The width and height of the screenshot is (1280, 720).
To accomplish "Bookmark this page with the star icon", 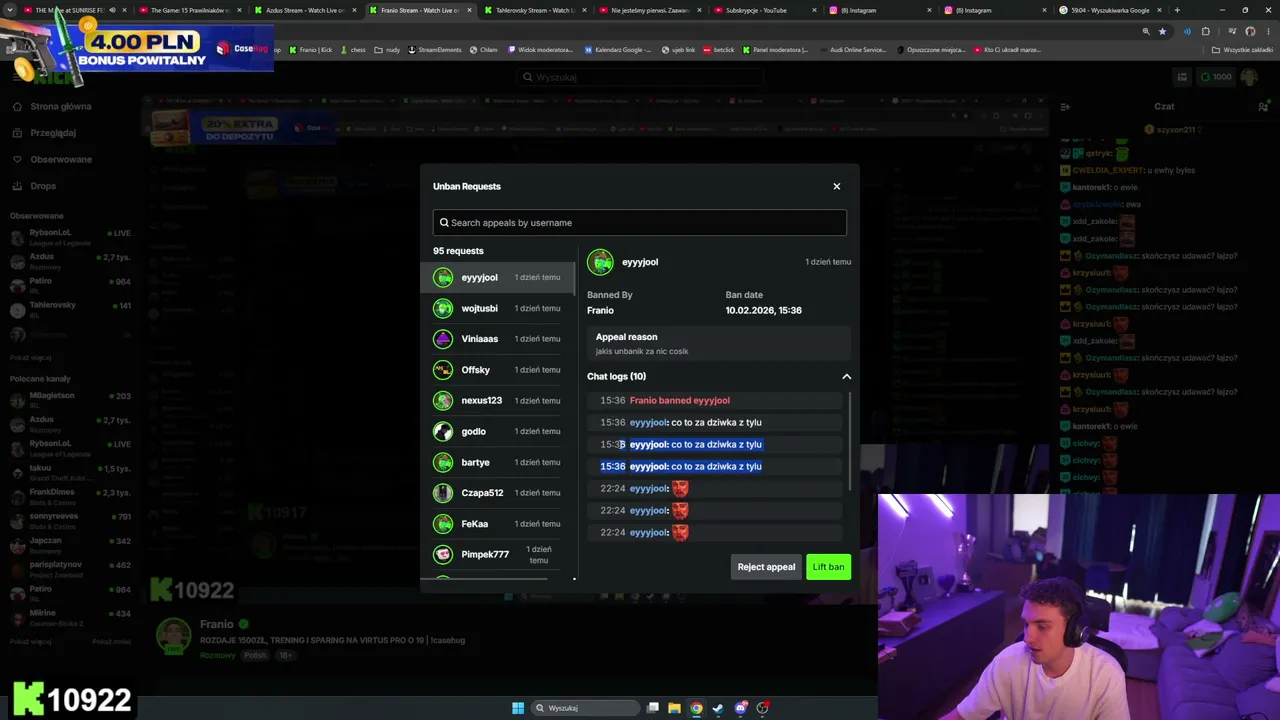I will (x=1162, y=31).
